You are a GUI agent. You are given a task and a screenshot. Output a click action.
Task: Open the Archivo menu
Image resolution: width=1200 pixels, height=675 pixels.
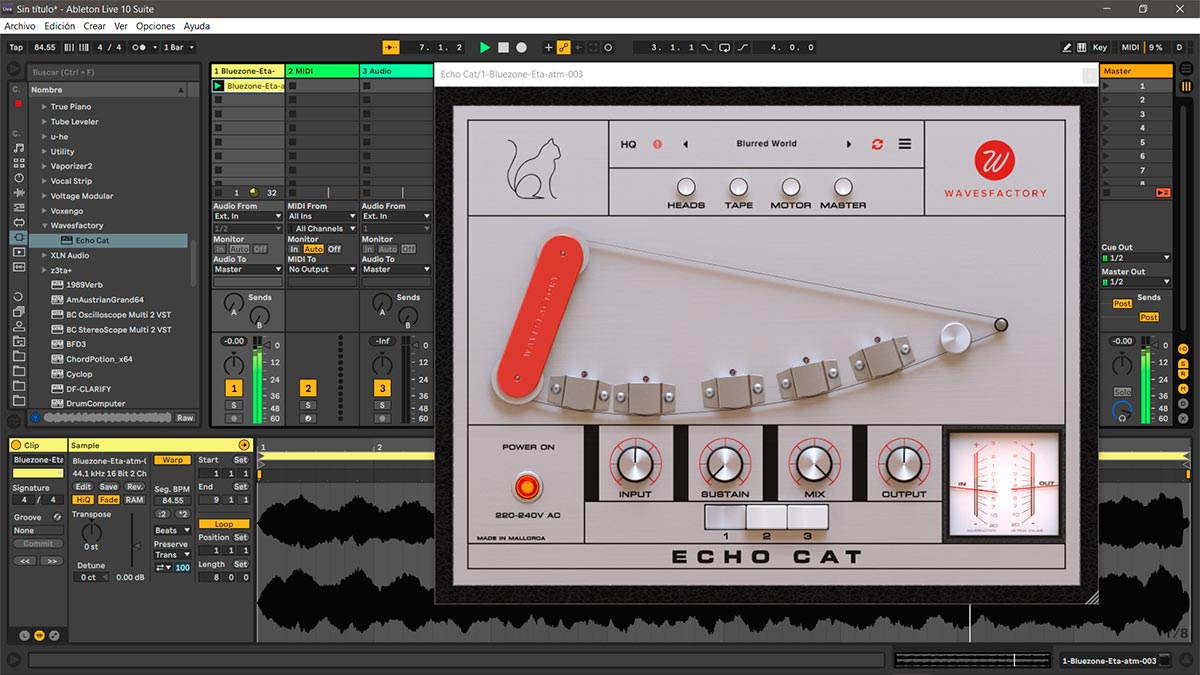(20, 26)
